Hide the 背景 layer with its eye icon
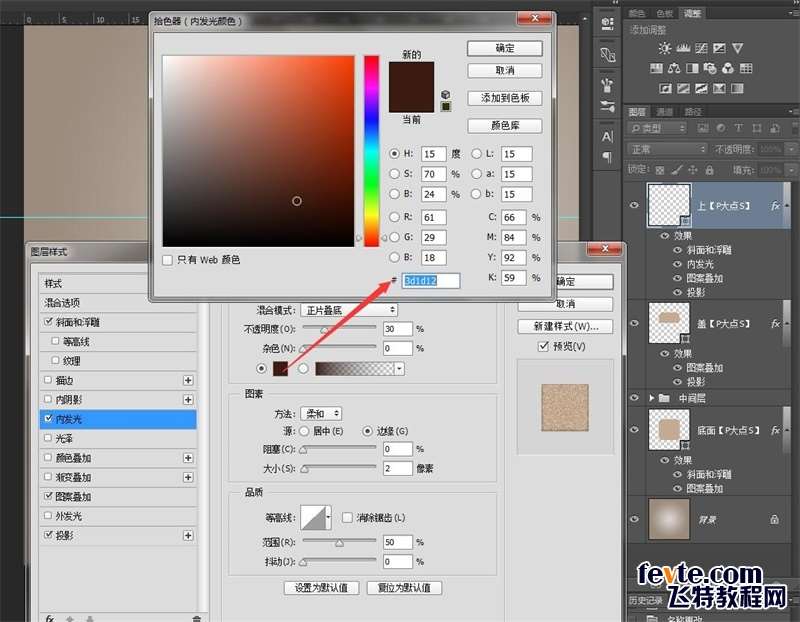This screenshot has width=800, height=622. 634,519
